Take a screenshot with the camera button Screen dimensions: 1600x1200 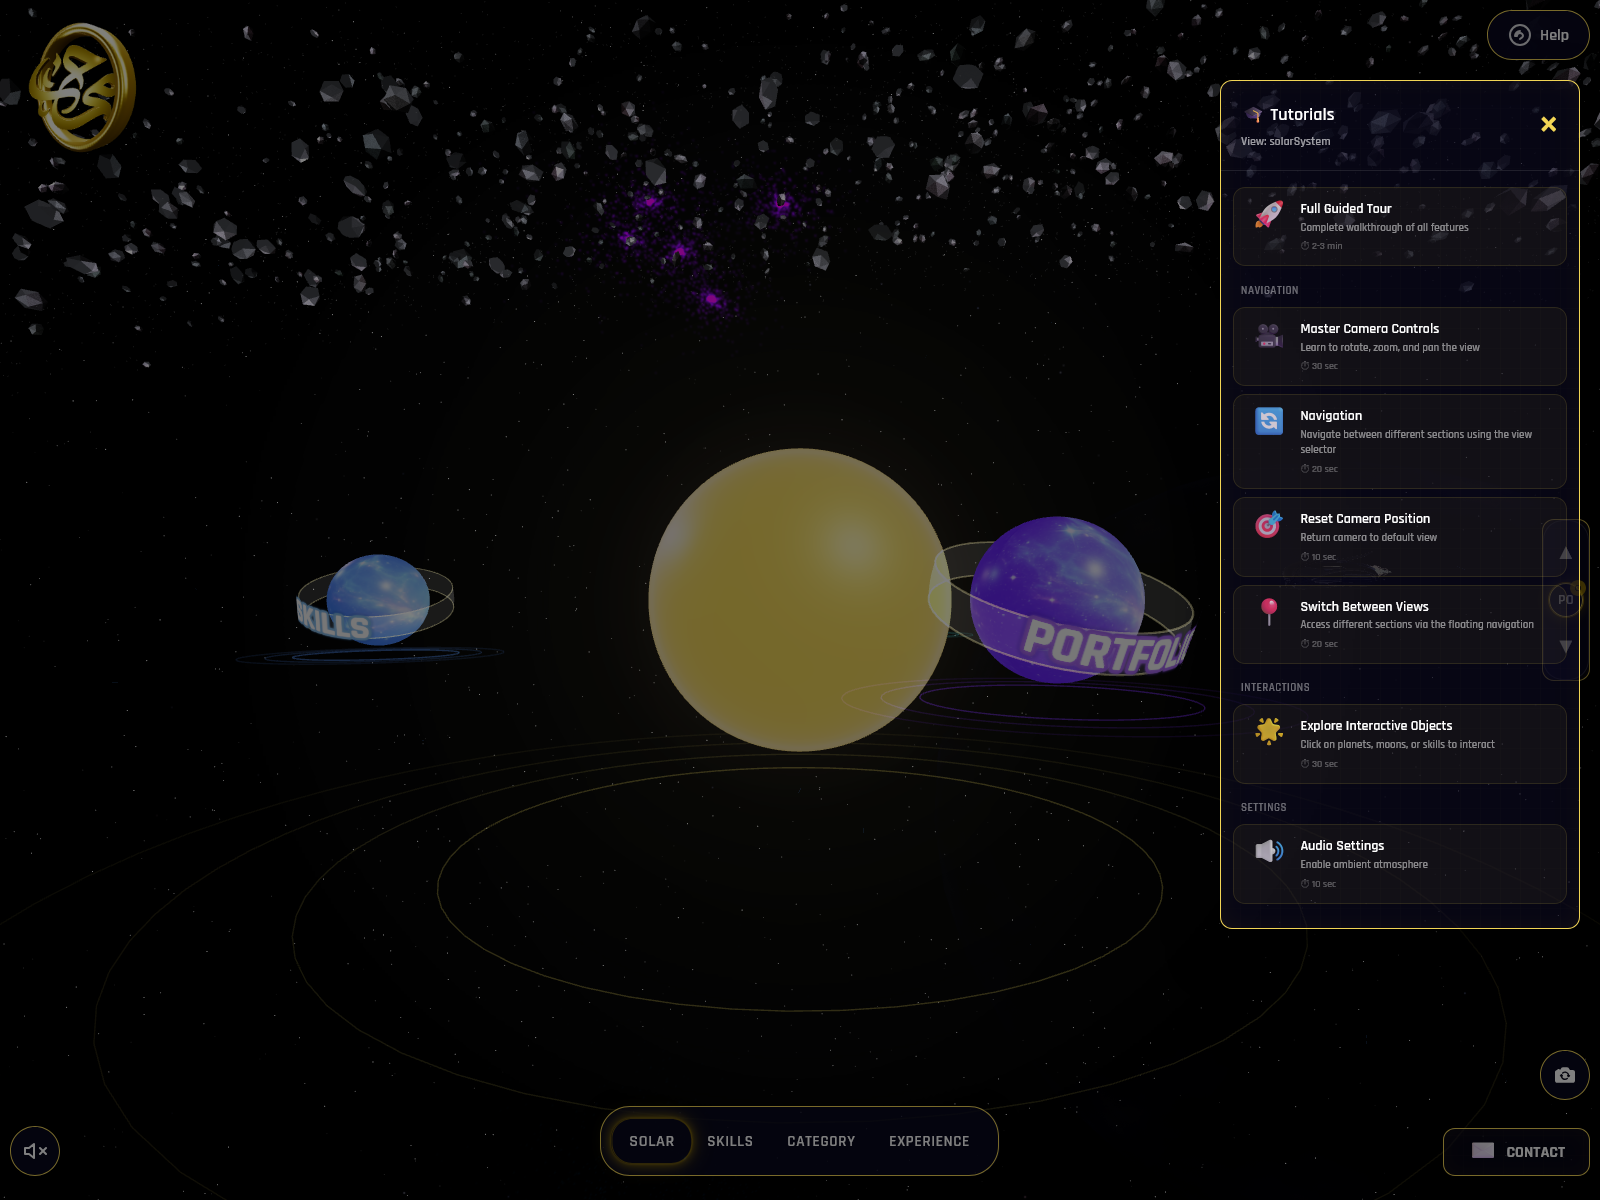(x=1565, y=1075)
